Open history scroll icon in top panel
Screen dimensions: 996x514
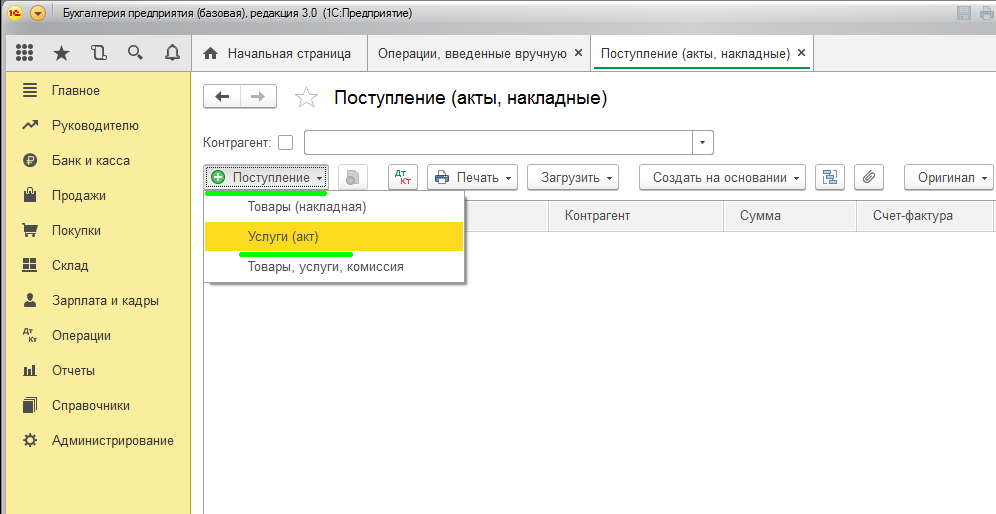pos(98,53)
